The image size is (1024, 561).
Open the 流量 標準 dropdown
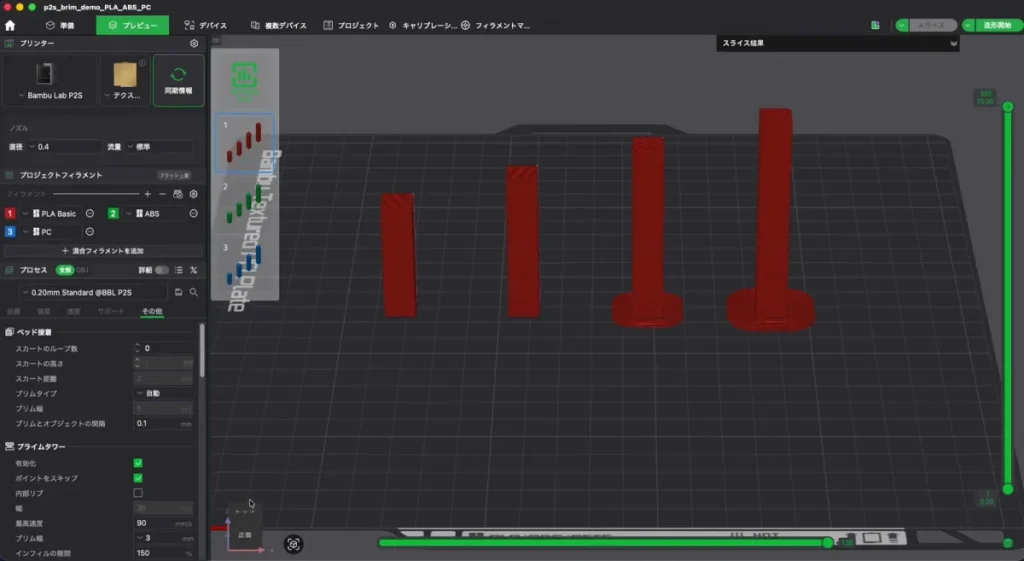click(159, 147)
